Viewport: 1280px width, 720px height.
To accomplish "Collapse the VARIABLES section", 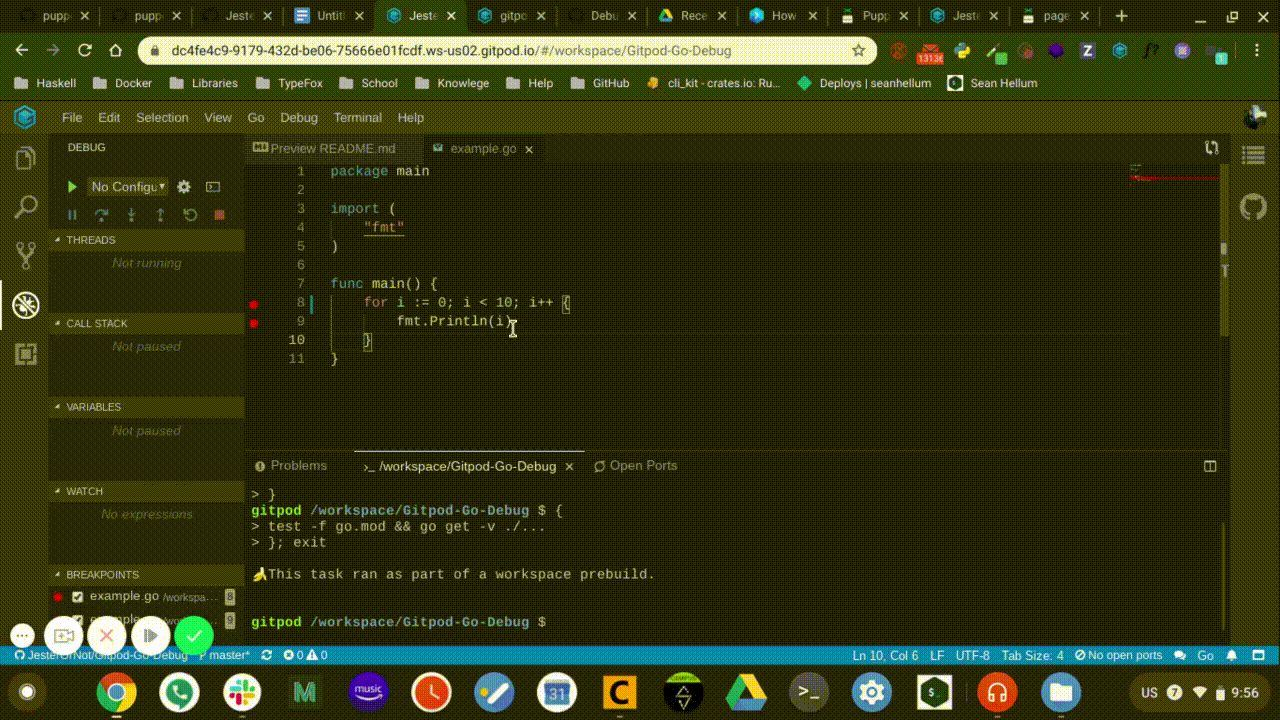I will click(x=93, y=407).
